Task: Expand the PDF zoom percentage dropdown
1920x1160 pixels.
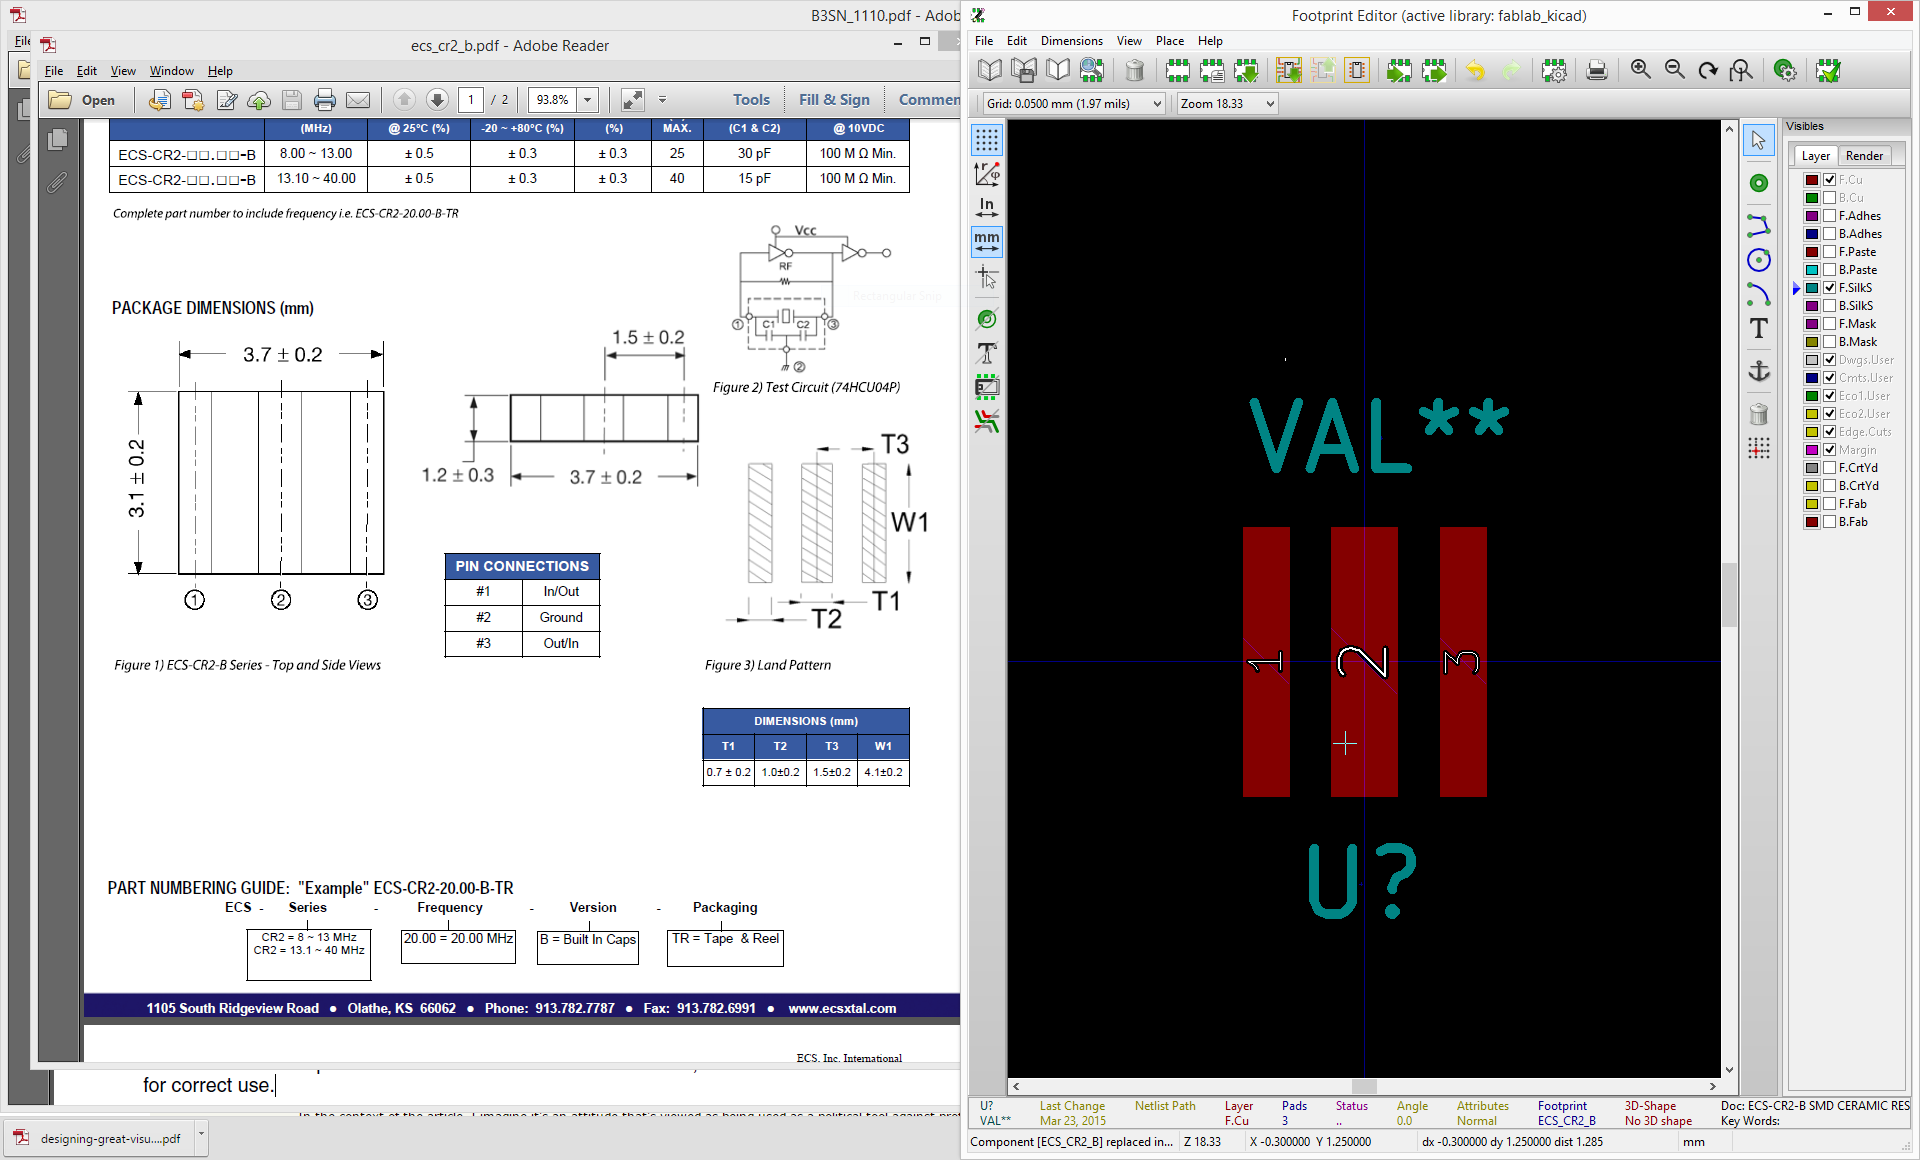Action: point(588,100)
